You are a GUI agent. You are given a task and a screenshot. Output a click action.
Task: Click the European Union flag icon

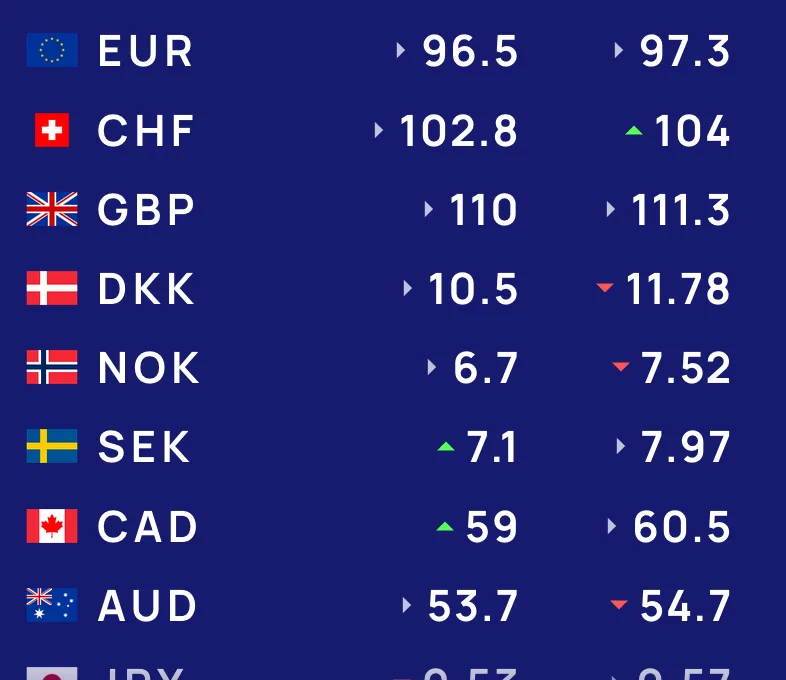click(x=52, y=50)
